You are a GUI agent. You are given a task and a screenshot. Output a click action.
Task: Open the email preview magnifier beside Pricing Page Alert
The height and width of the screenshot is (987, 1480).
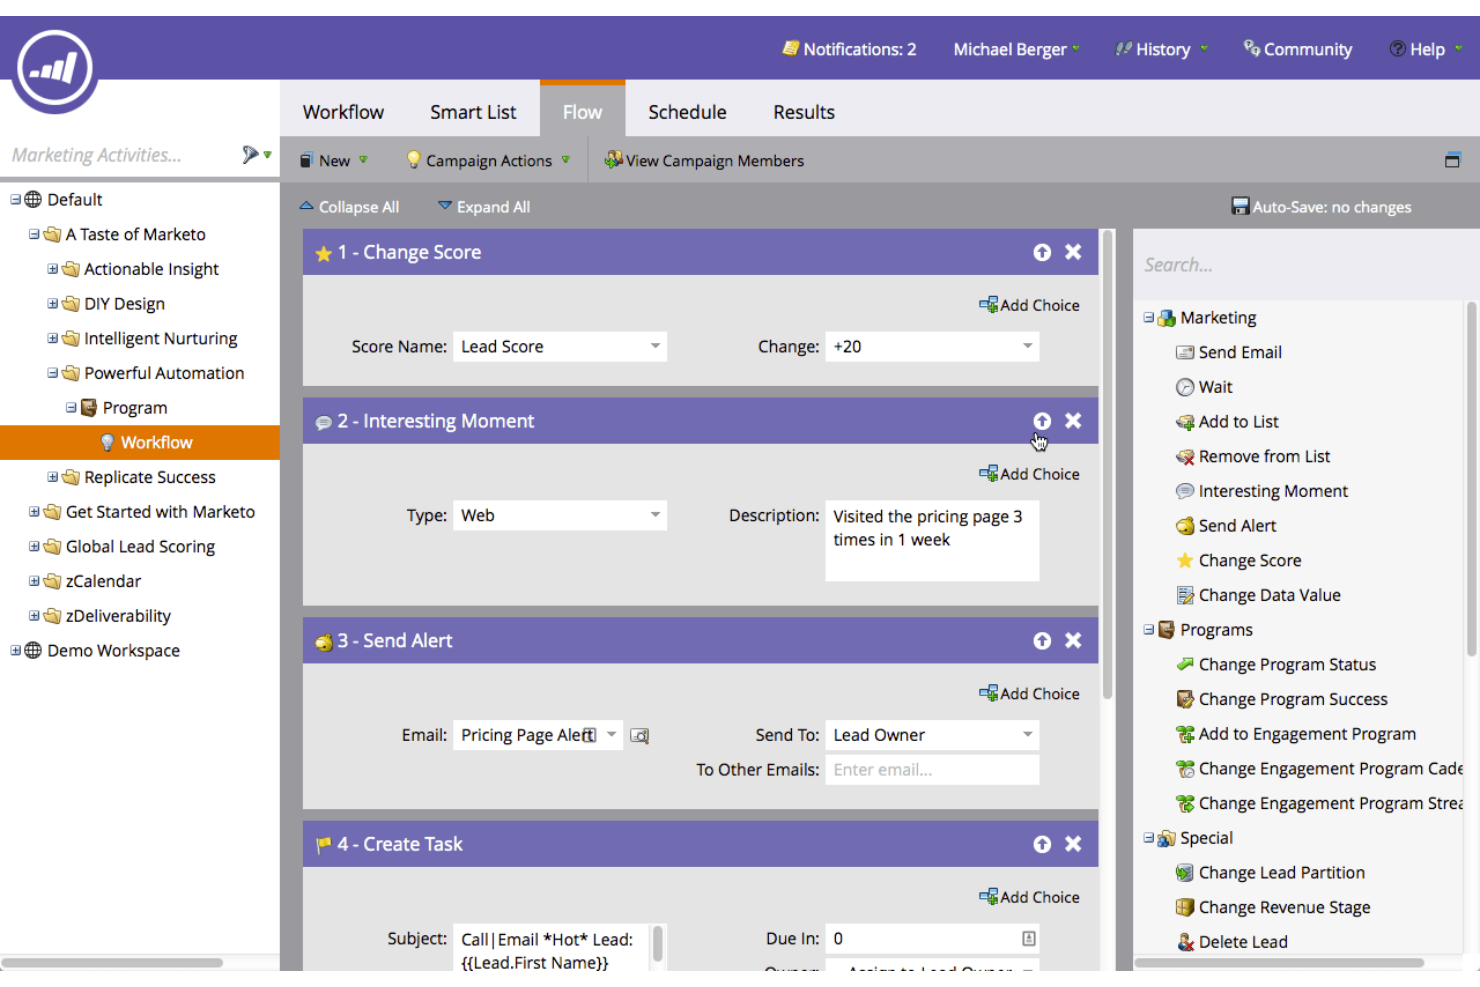[640, 735]
